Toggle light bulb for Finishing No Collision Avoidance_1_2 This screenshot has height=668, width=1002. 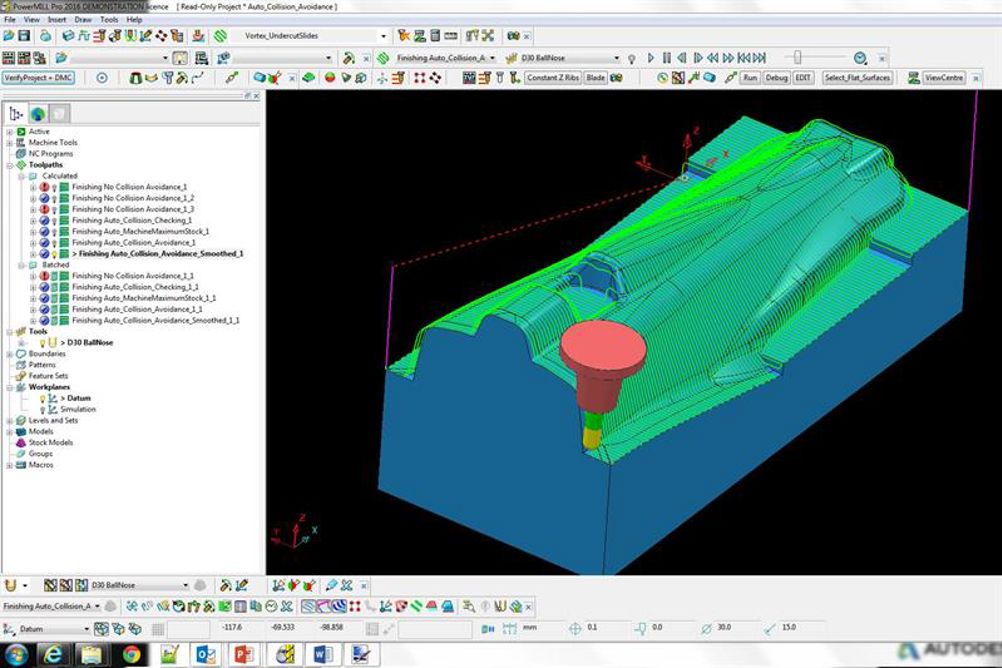pos(54,199)
